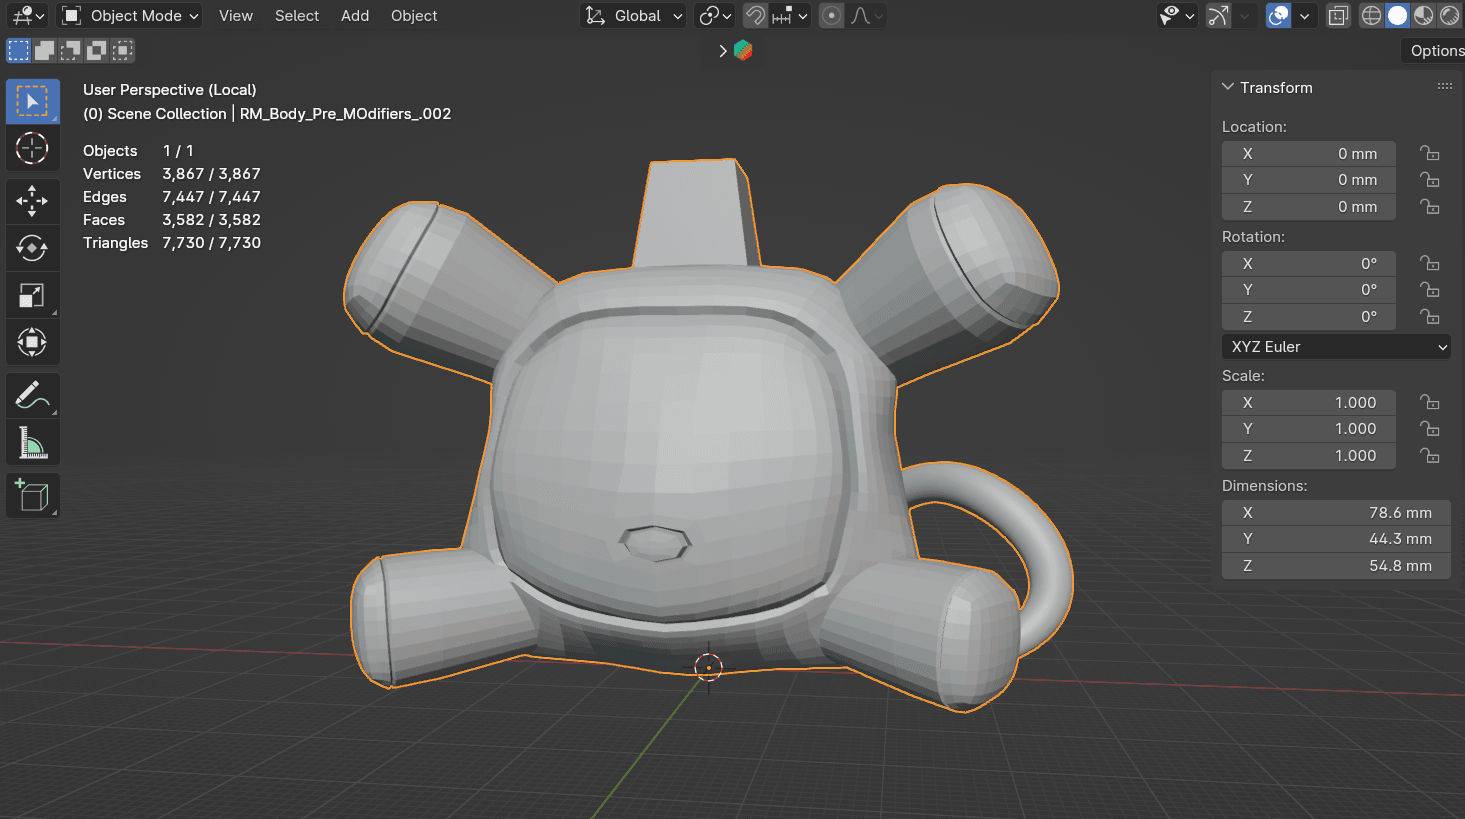Click the Rotation Z field
Viewport: 1465px width, 819px height.
click(1308, 316)
